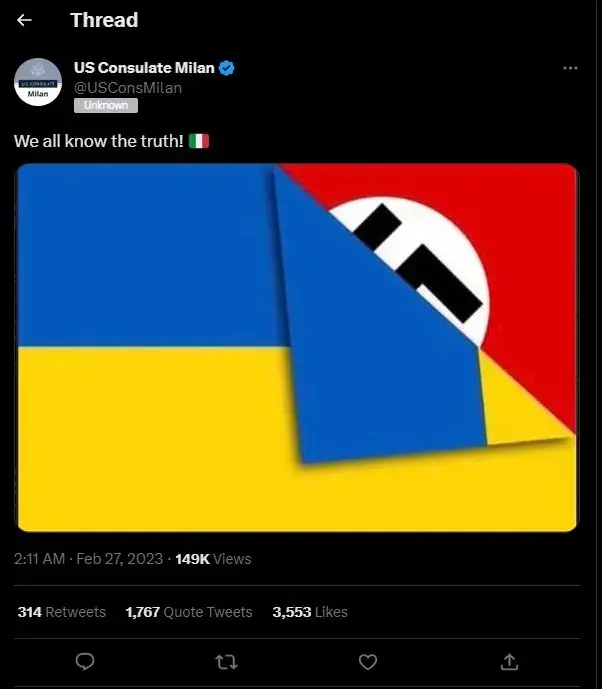View the 149K Views analytics
Image resolution: width=602 pixels, height=689 pixels.
coord(213,559)
